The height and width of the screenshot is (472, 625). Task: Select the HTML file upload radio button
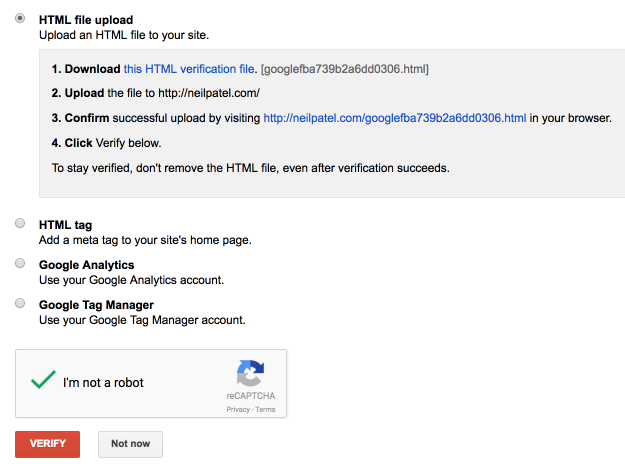[21, 19]
